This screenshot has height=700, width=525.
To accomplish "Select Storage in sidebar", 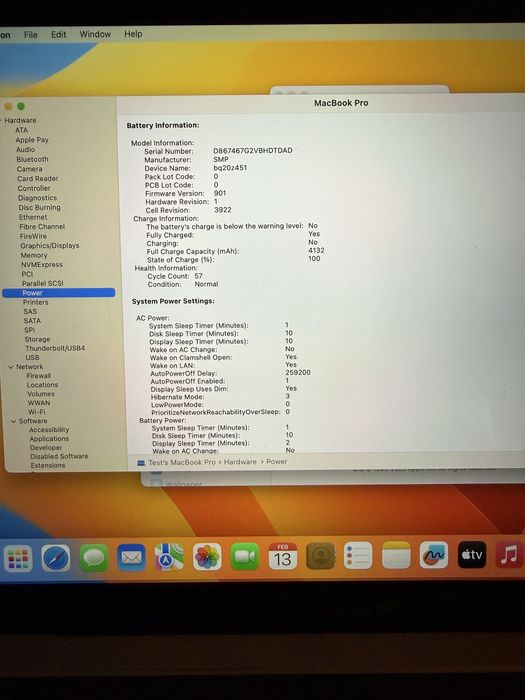I will pos(38,339).
